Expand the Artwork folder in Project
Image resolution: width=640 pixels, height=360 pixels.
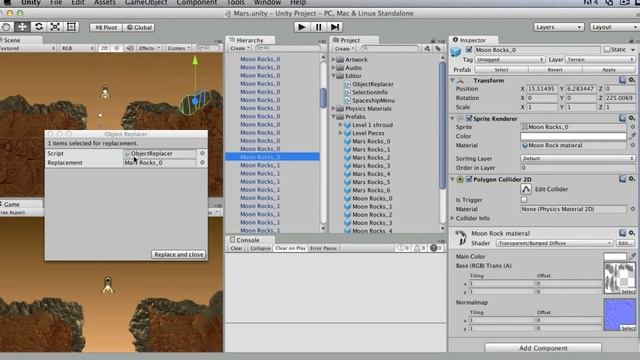click(x=333, y=60)
